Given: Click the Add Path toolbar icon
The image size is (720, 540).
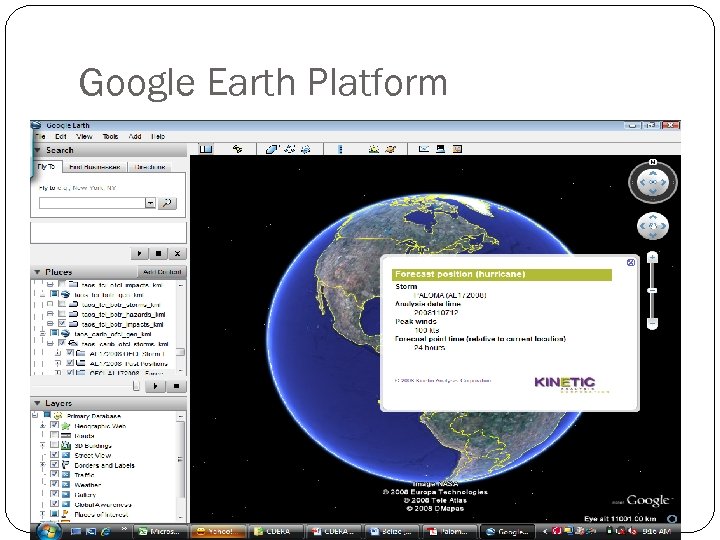Looking at the screenshot, I should (290, 149).
